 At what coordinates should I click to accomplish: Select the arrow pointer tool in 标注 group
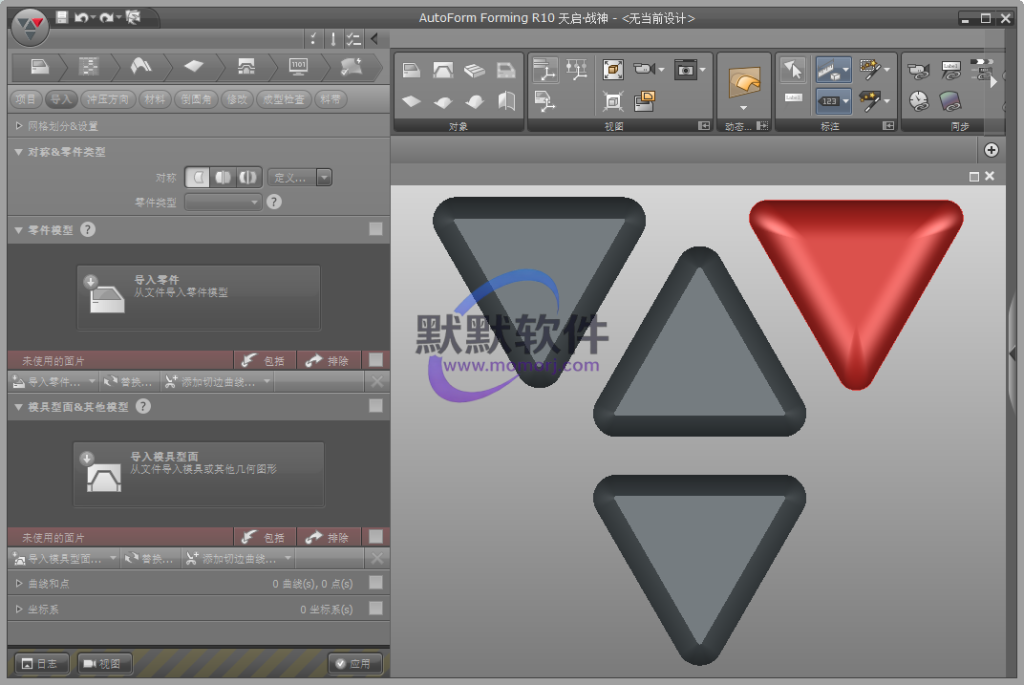tap(792, 69)
